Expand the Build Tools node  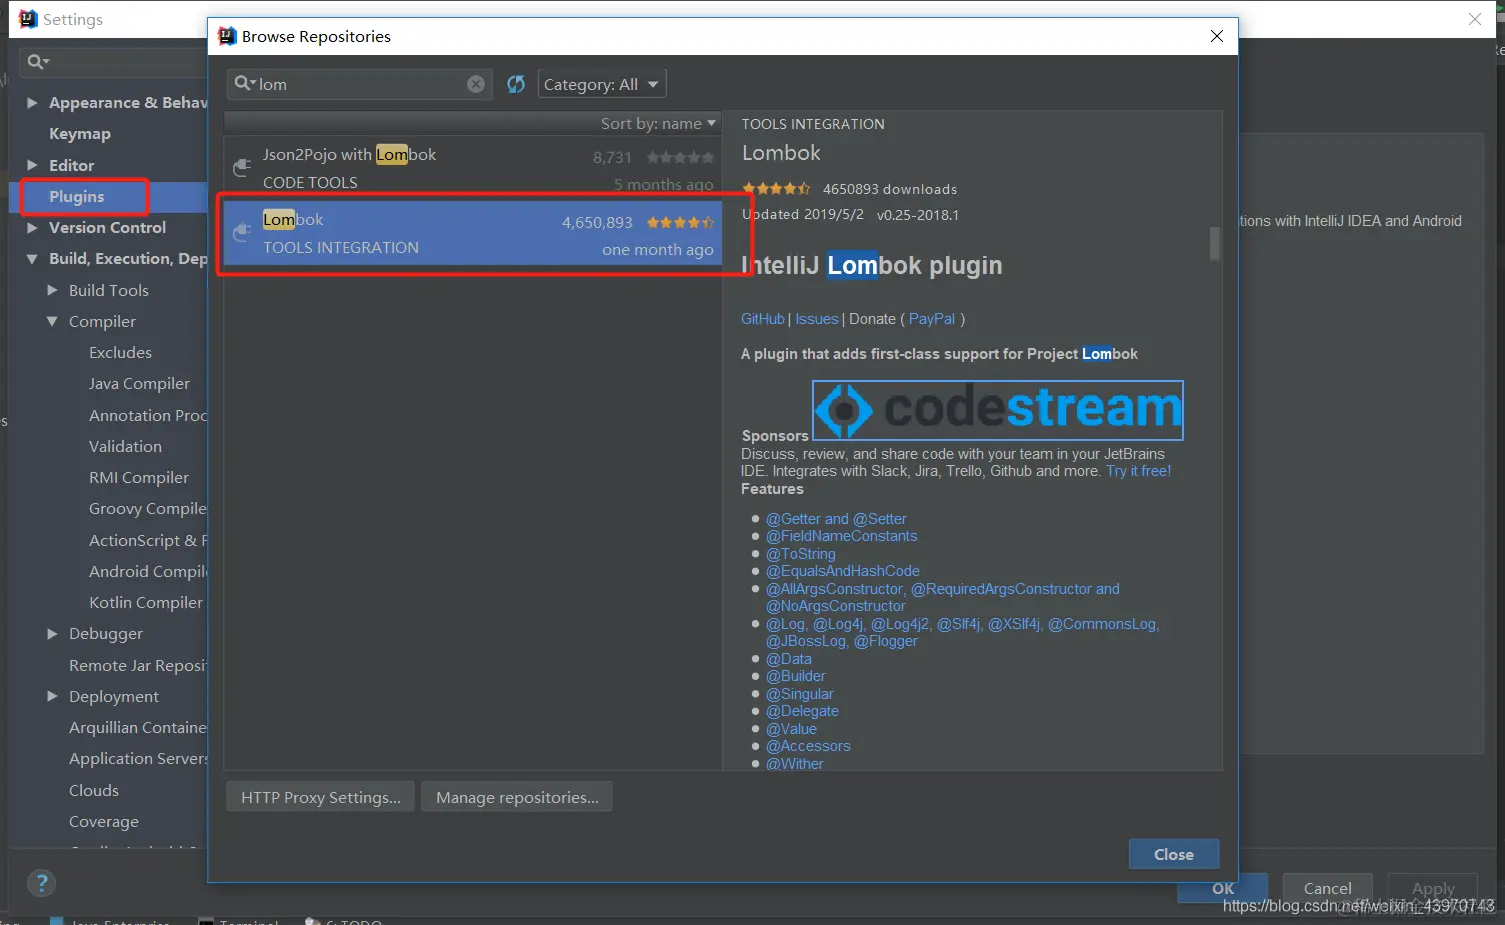[52, 290]
